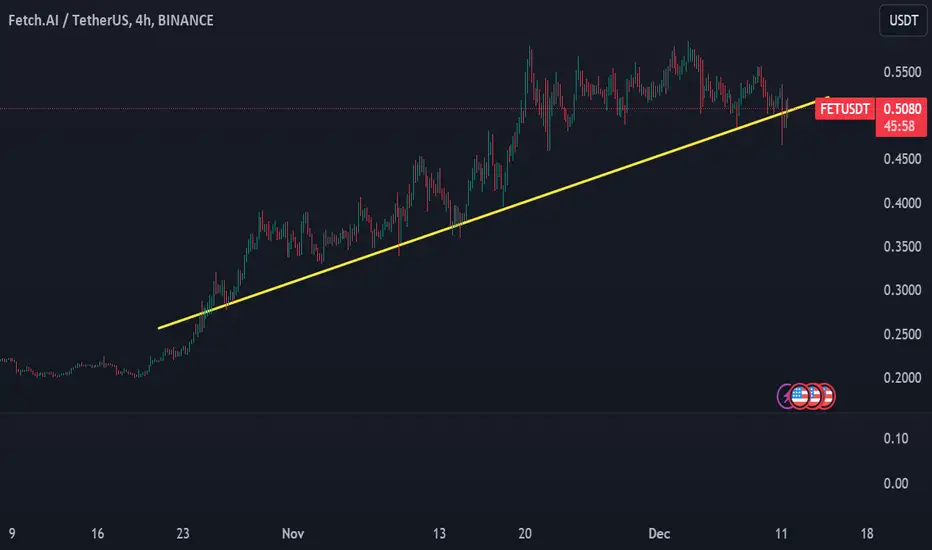Click the 0.2000 price axis label

point(902,377)
